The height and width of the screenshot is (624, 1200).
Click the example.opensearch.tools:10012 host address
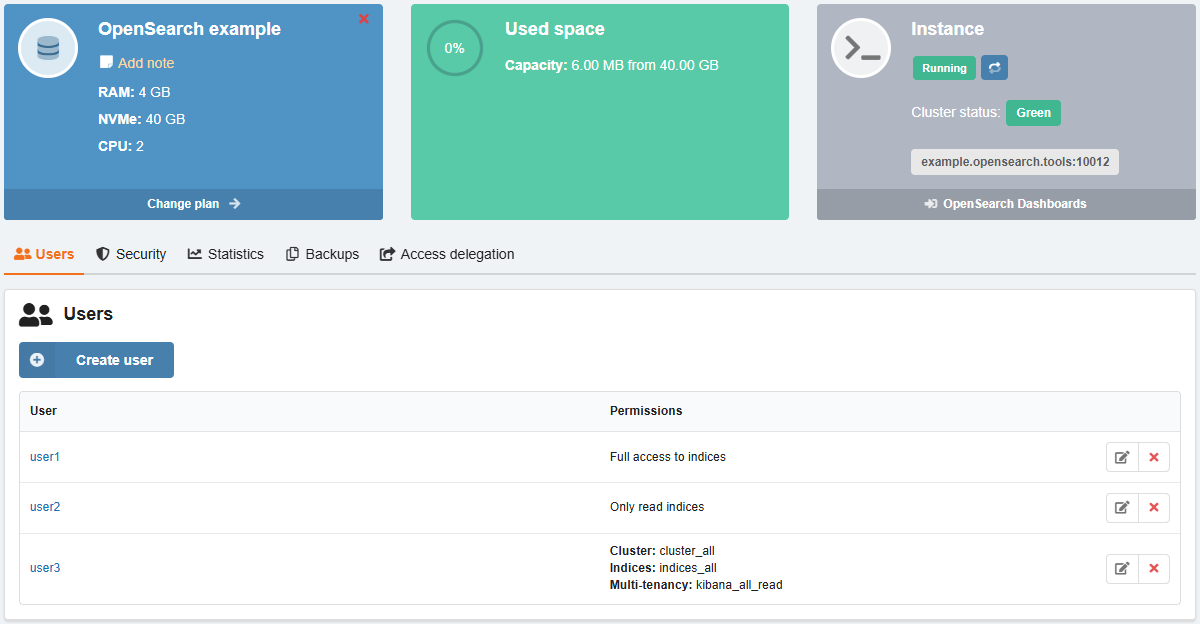tap(1014, 162)
